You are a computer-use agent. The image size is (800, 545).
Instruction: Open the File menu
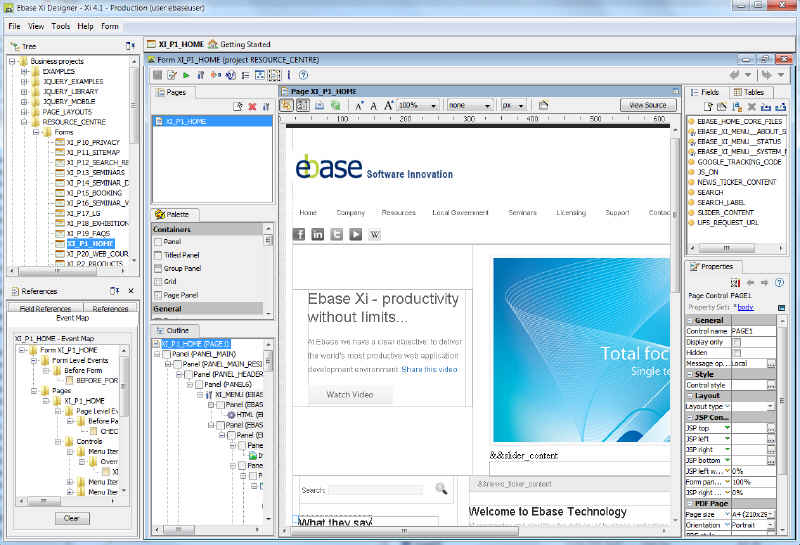click(x=14, y=26)
